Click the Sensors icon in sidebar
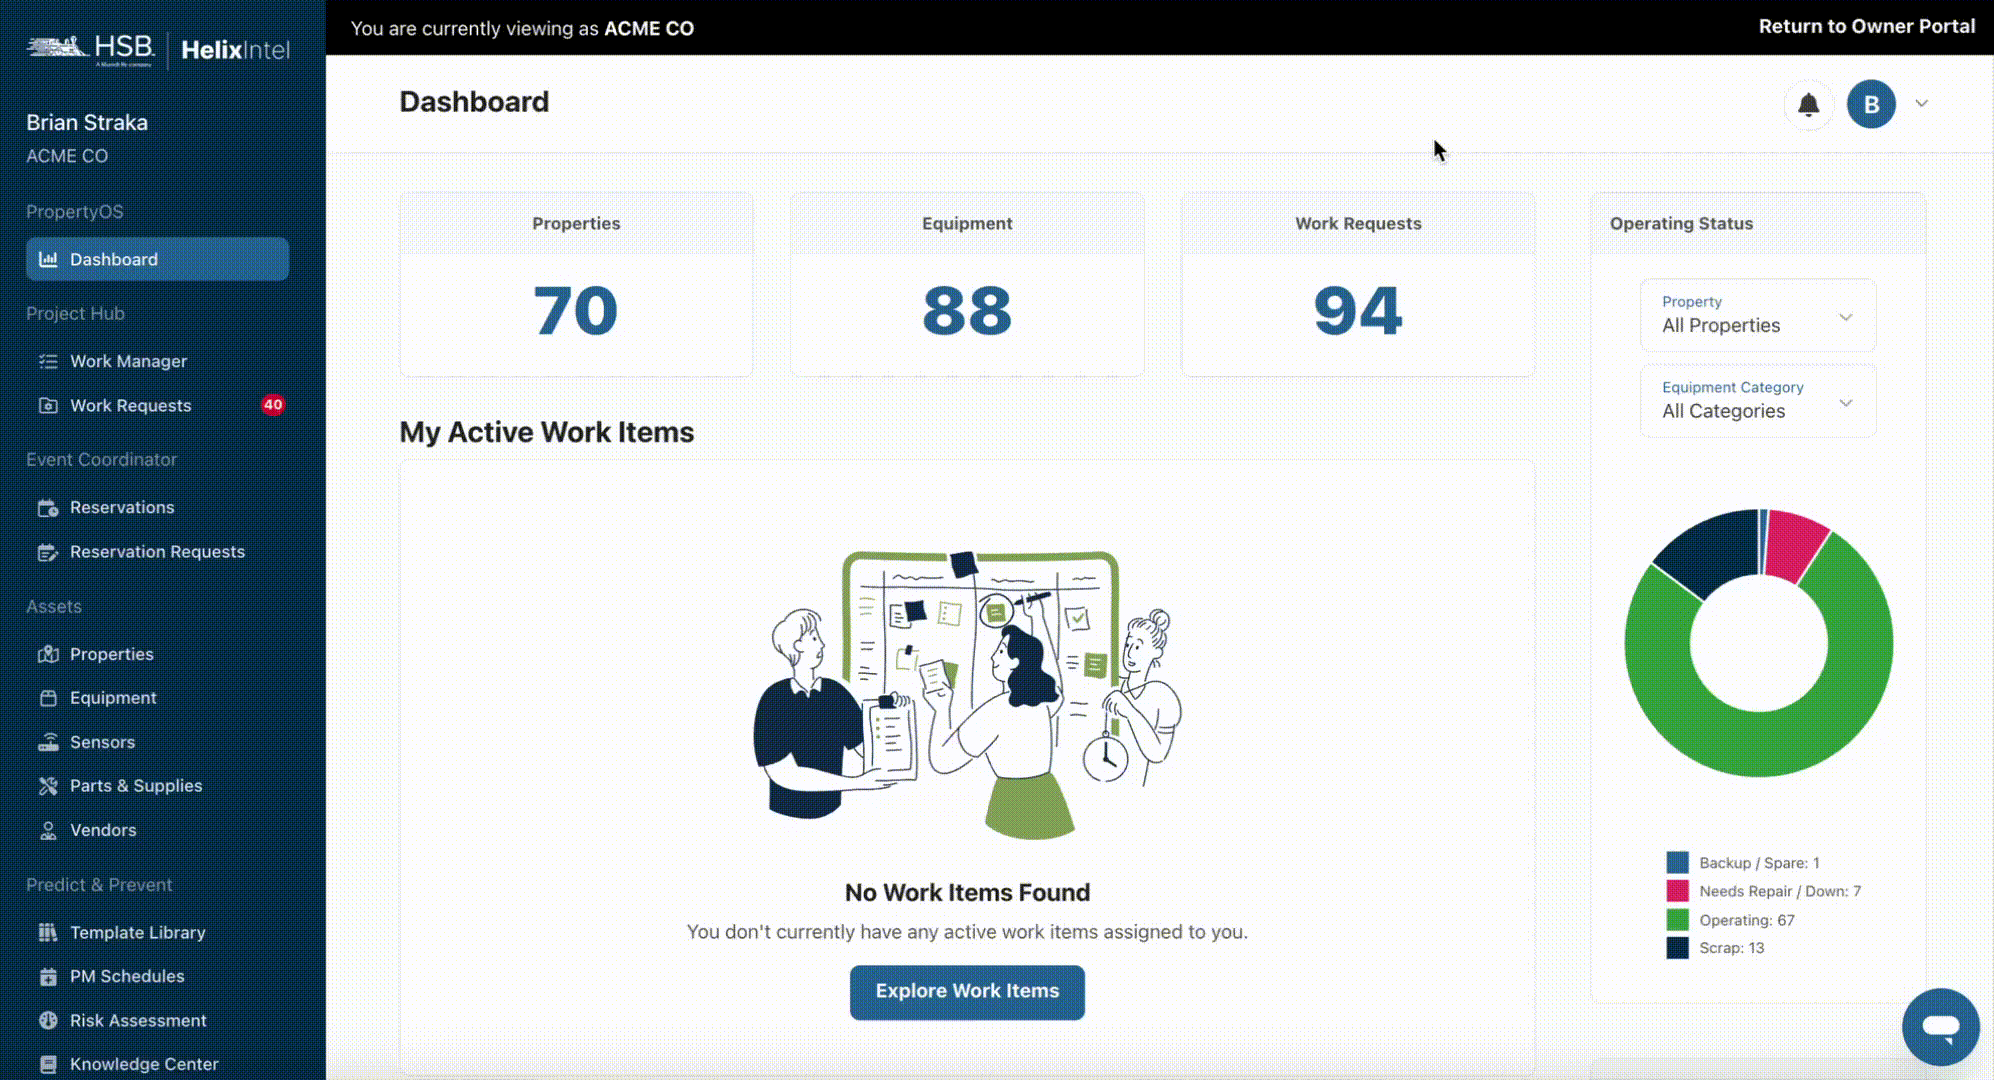This screenshot has height=1080, width=1994. click(48, 742)
